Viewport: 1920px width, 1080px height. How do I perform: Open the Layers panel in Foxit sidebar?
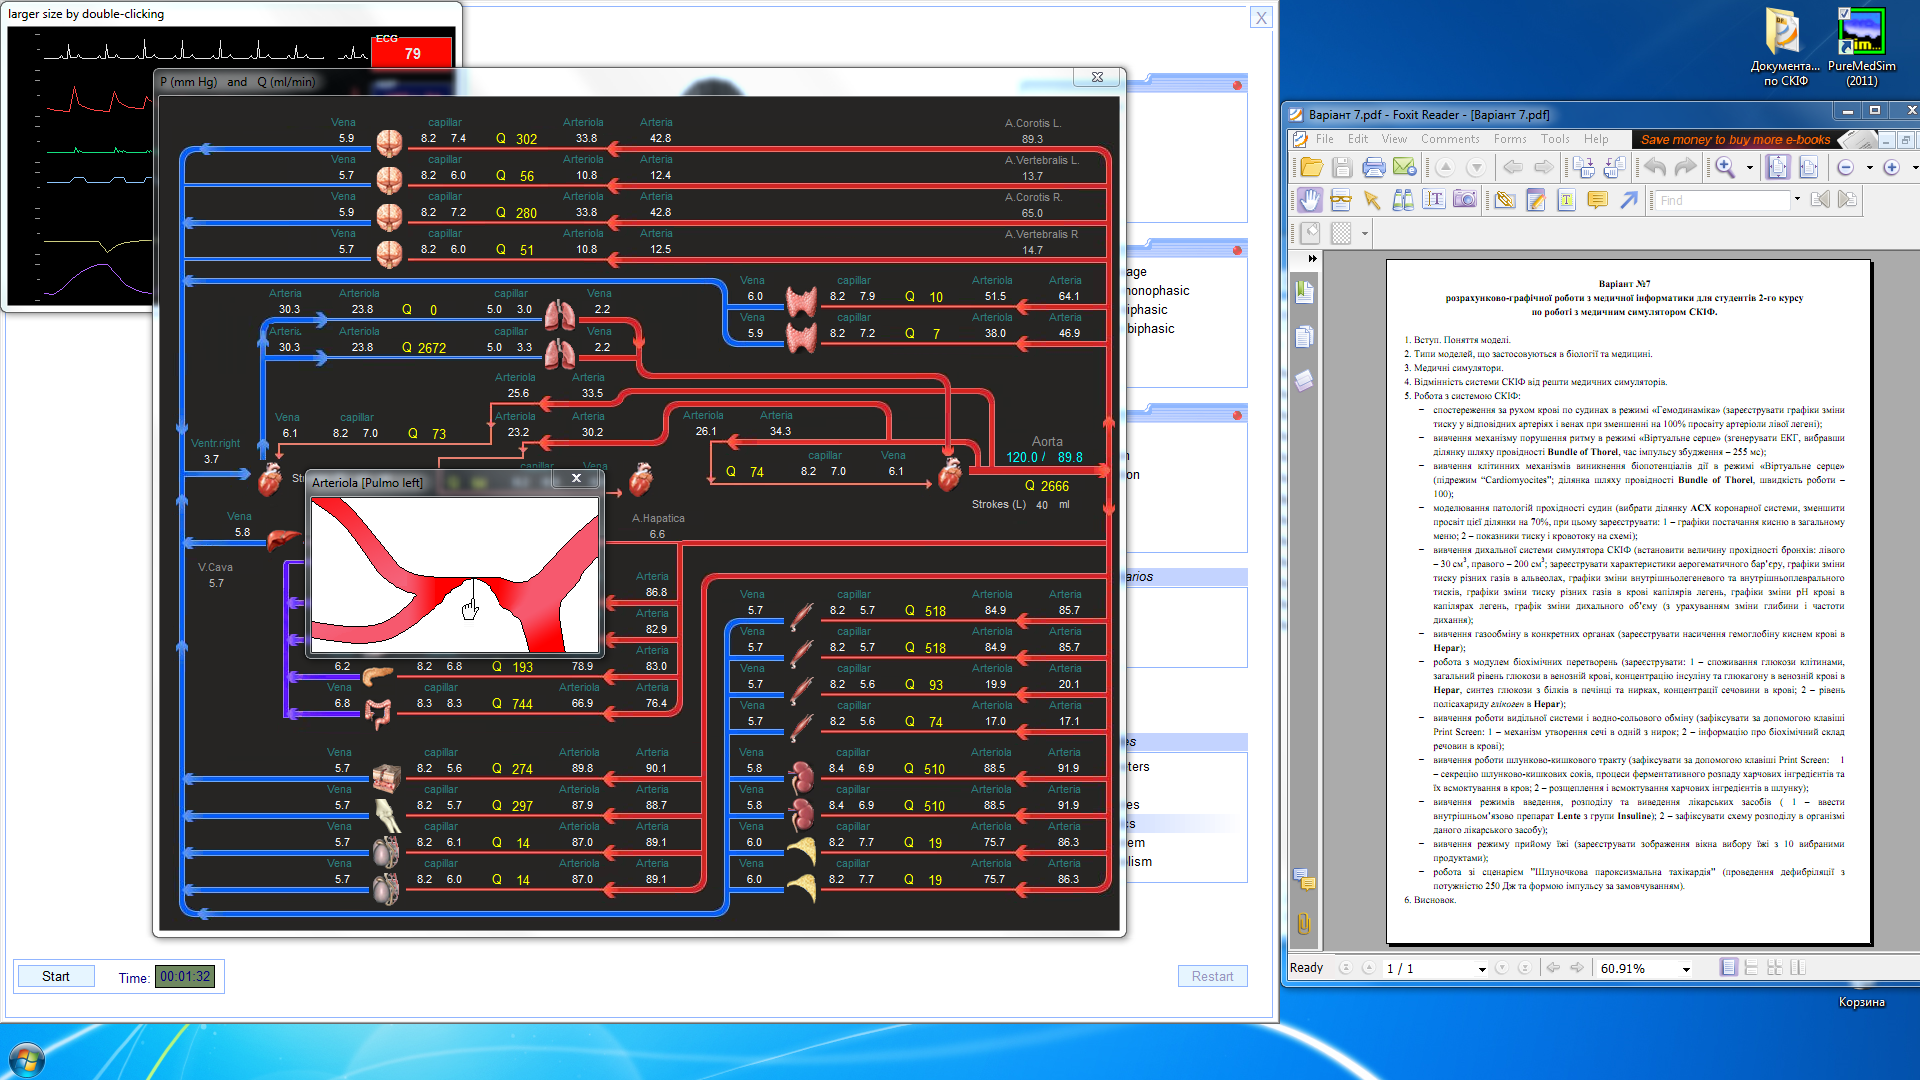pos(1304,381)
